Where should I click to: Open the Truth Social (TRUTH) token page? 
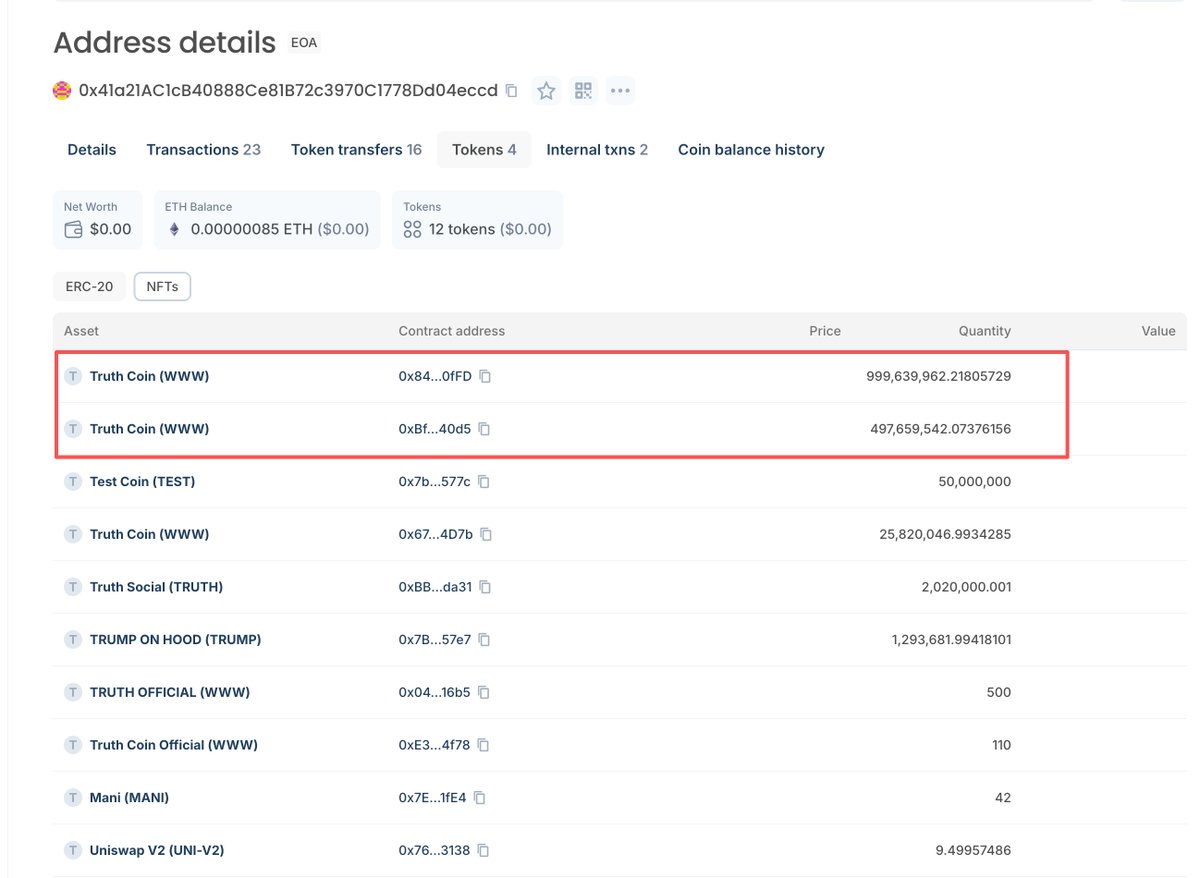[156, 588]
